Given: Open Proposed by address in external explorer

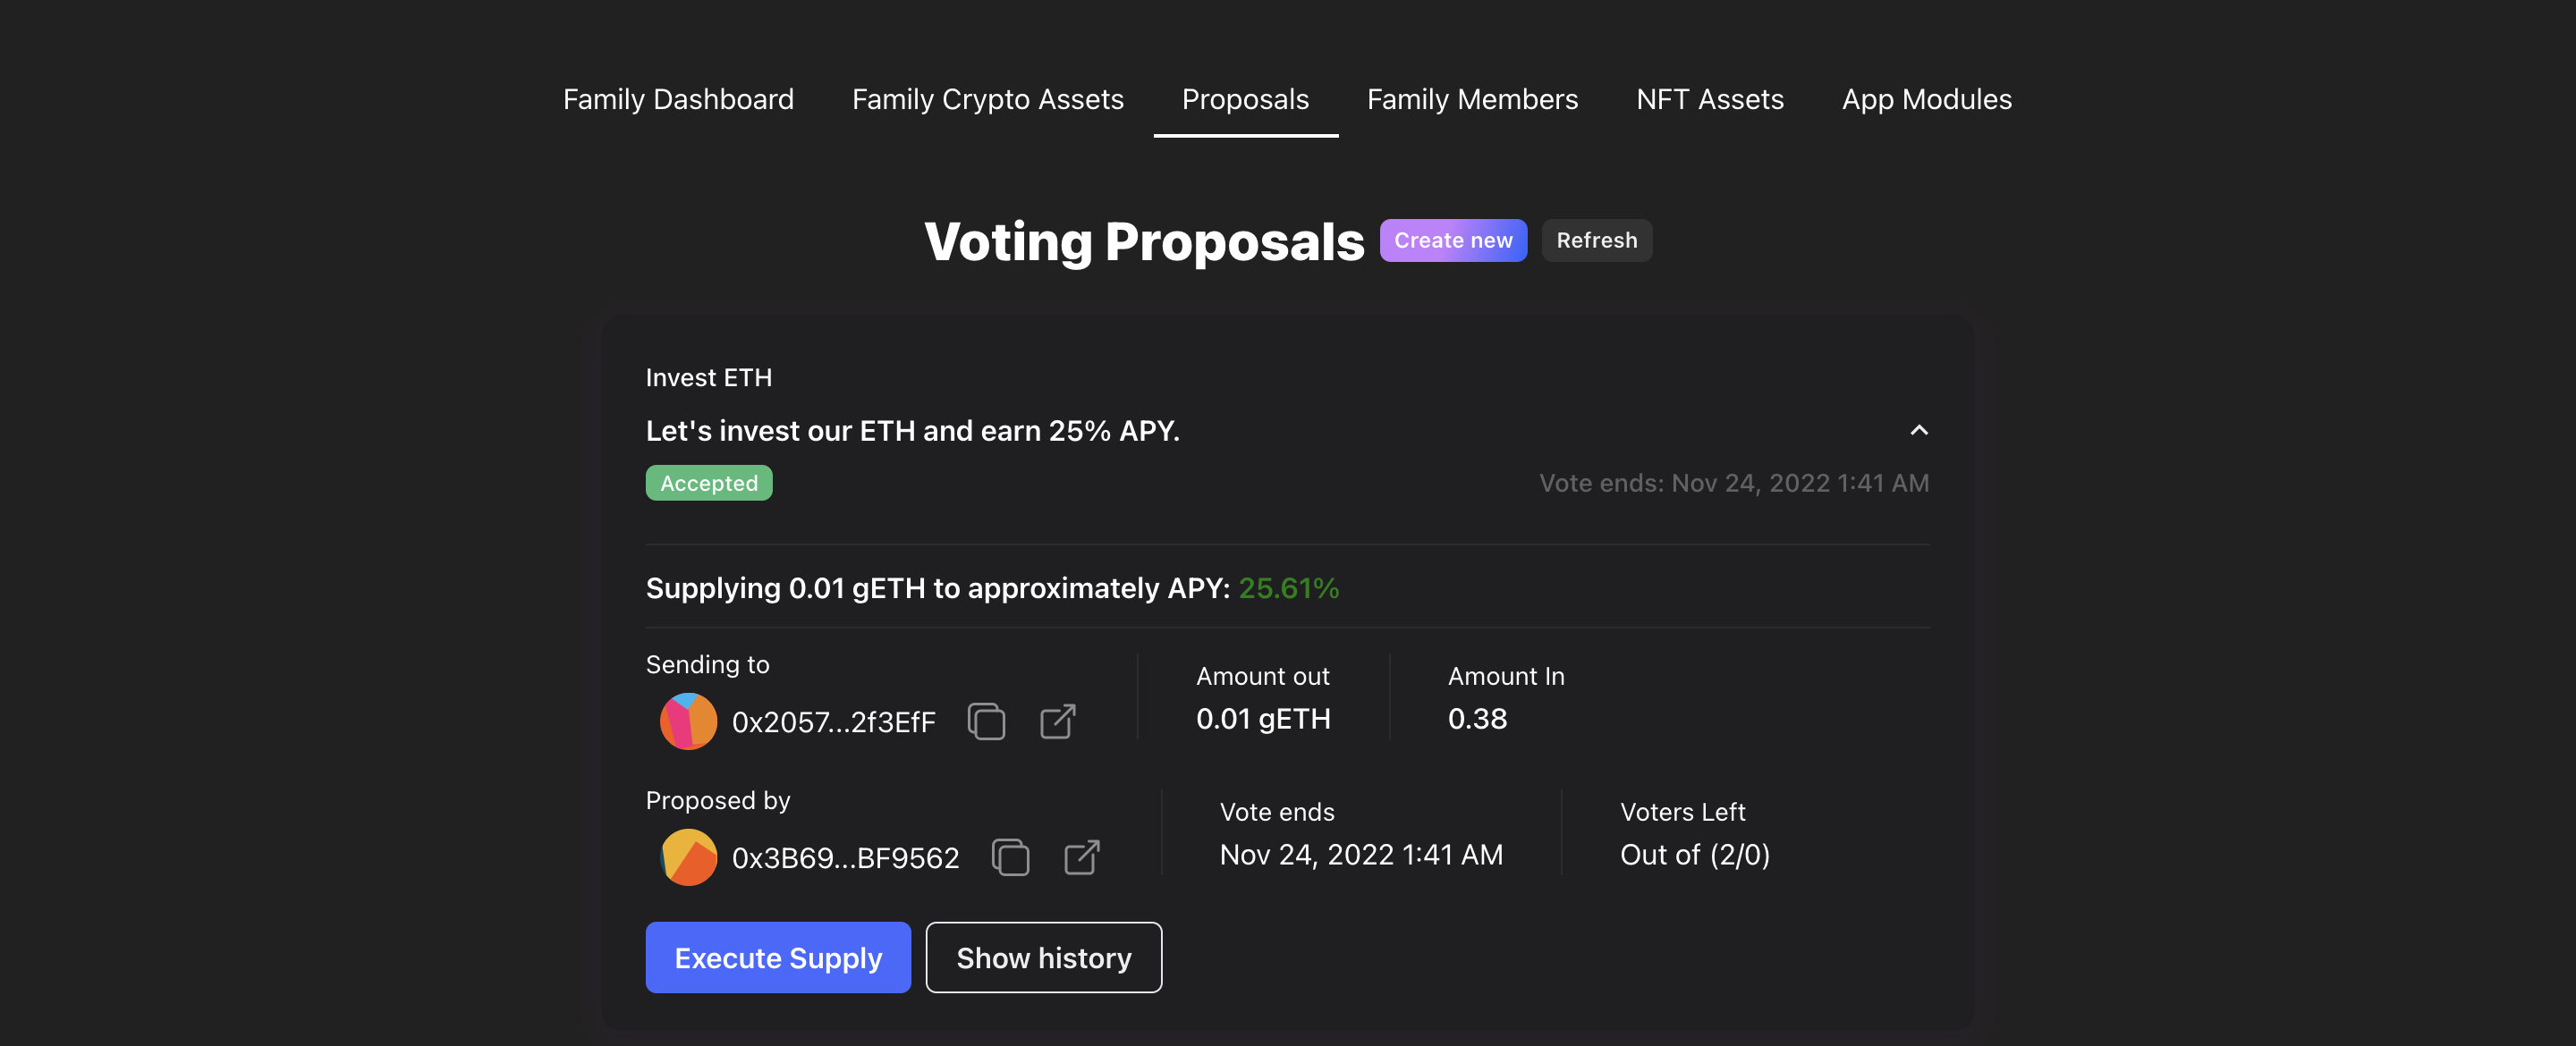Looking at the screenshot, I should point(1082,857).
